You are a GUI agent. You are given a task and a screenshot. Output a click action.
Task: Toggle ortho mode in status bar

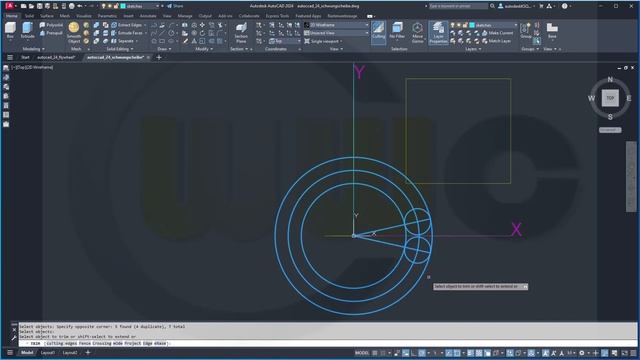[x=413, y=353]
